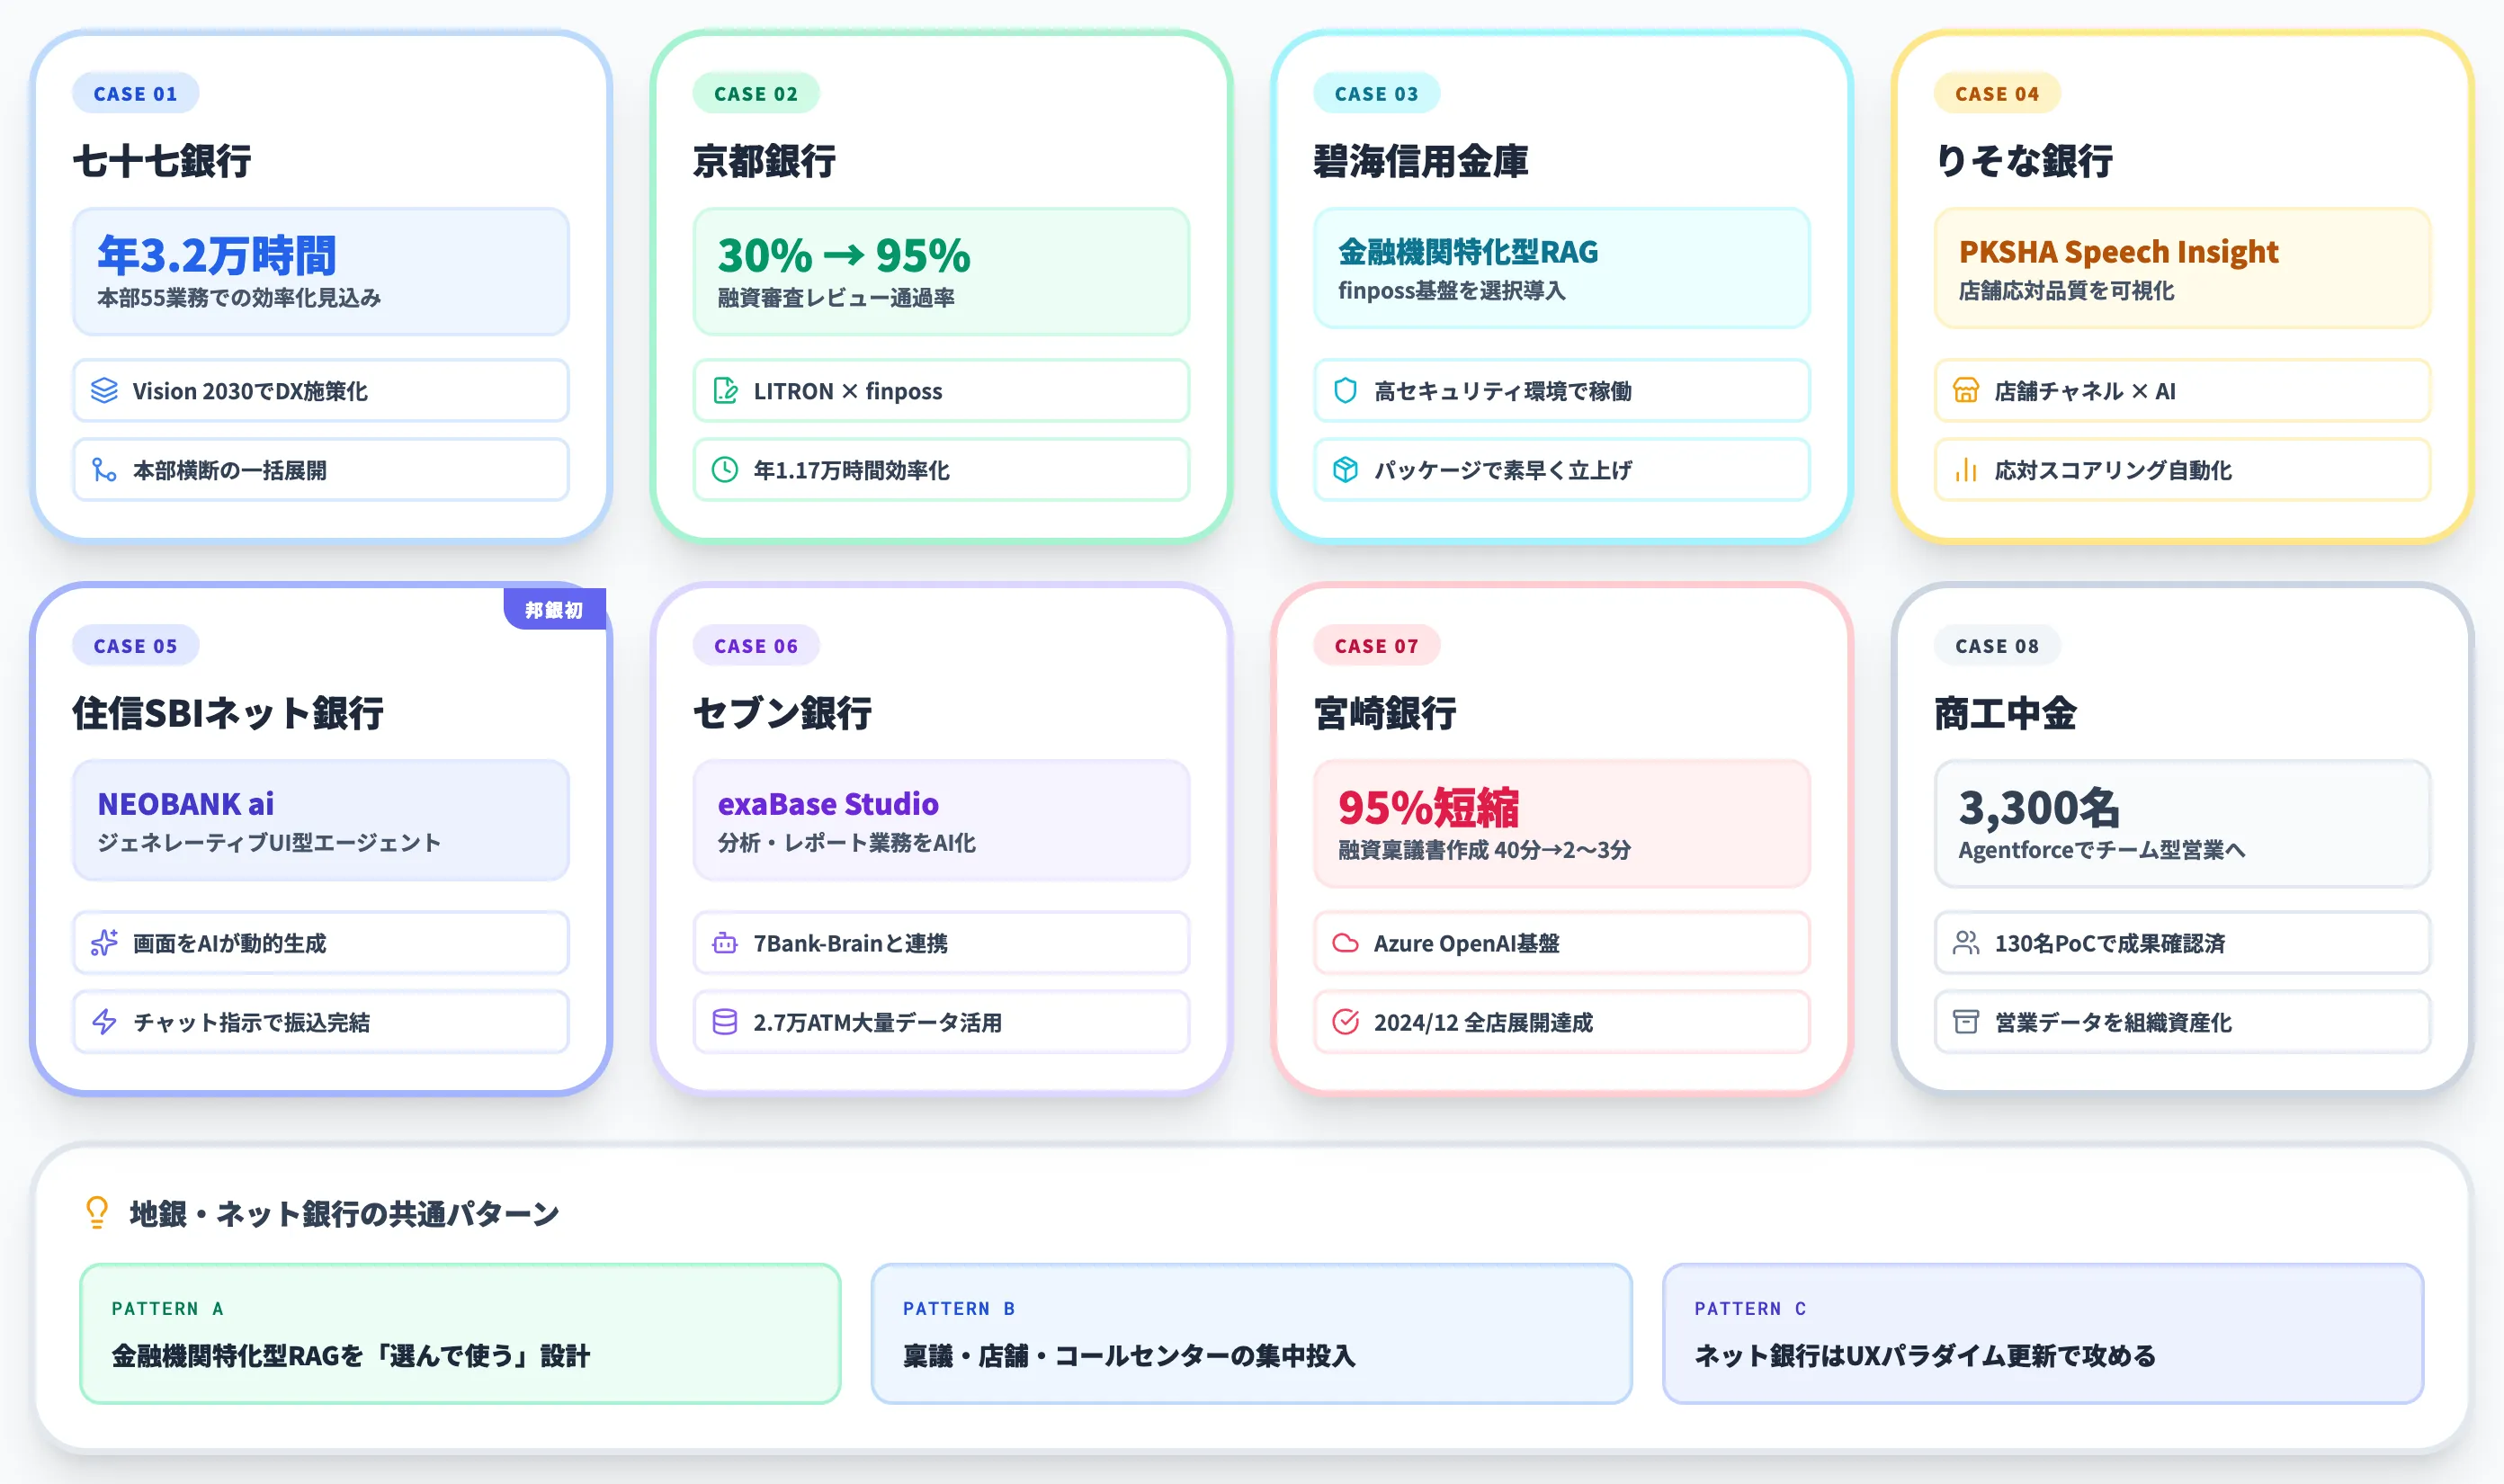Click the branch icon beside 本部横断の一括展開
The height and width of the screenshot is (1484, 2504).
point(104,470)
